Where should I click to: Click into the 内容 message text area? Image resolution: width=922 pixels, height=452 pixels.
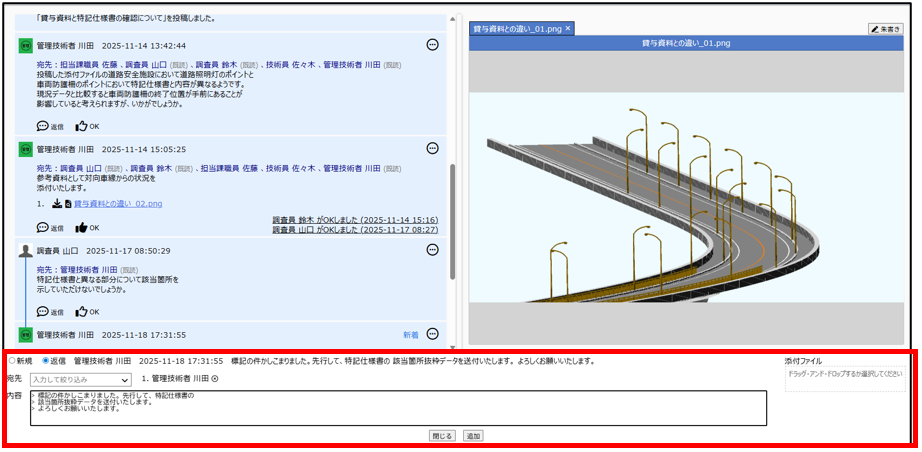pos(398,408)
